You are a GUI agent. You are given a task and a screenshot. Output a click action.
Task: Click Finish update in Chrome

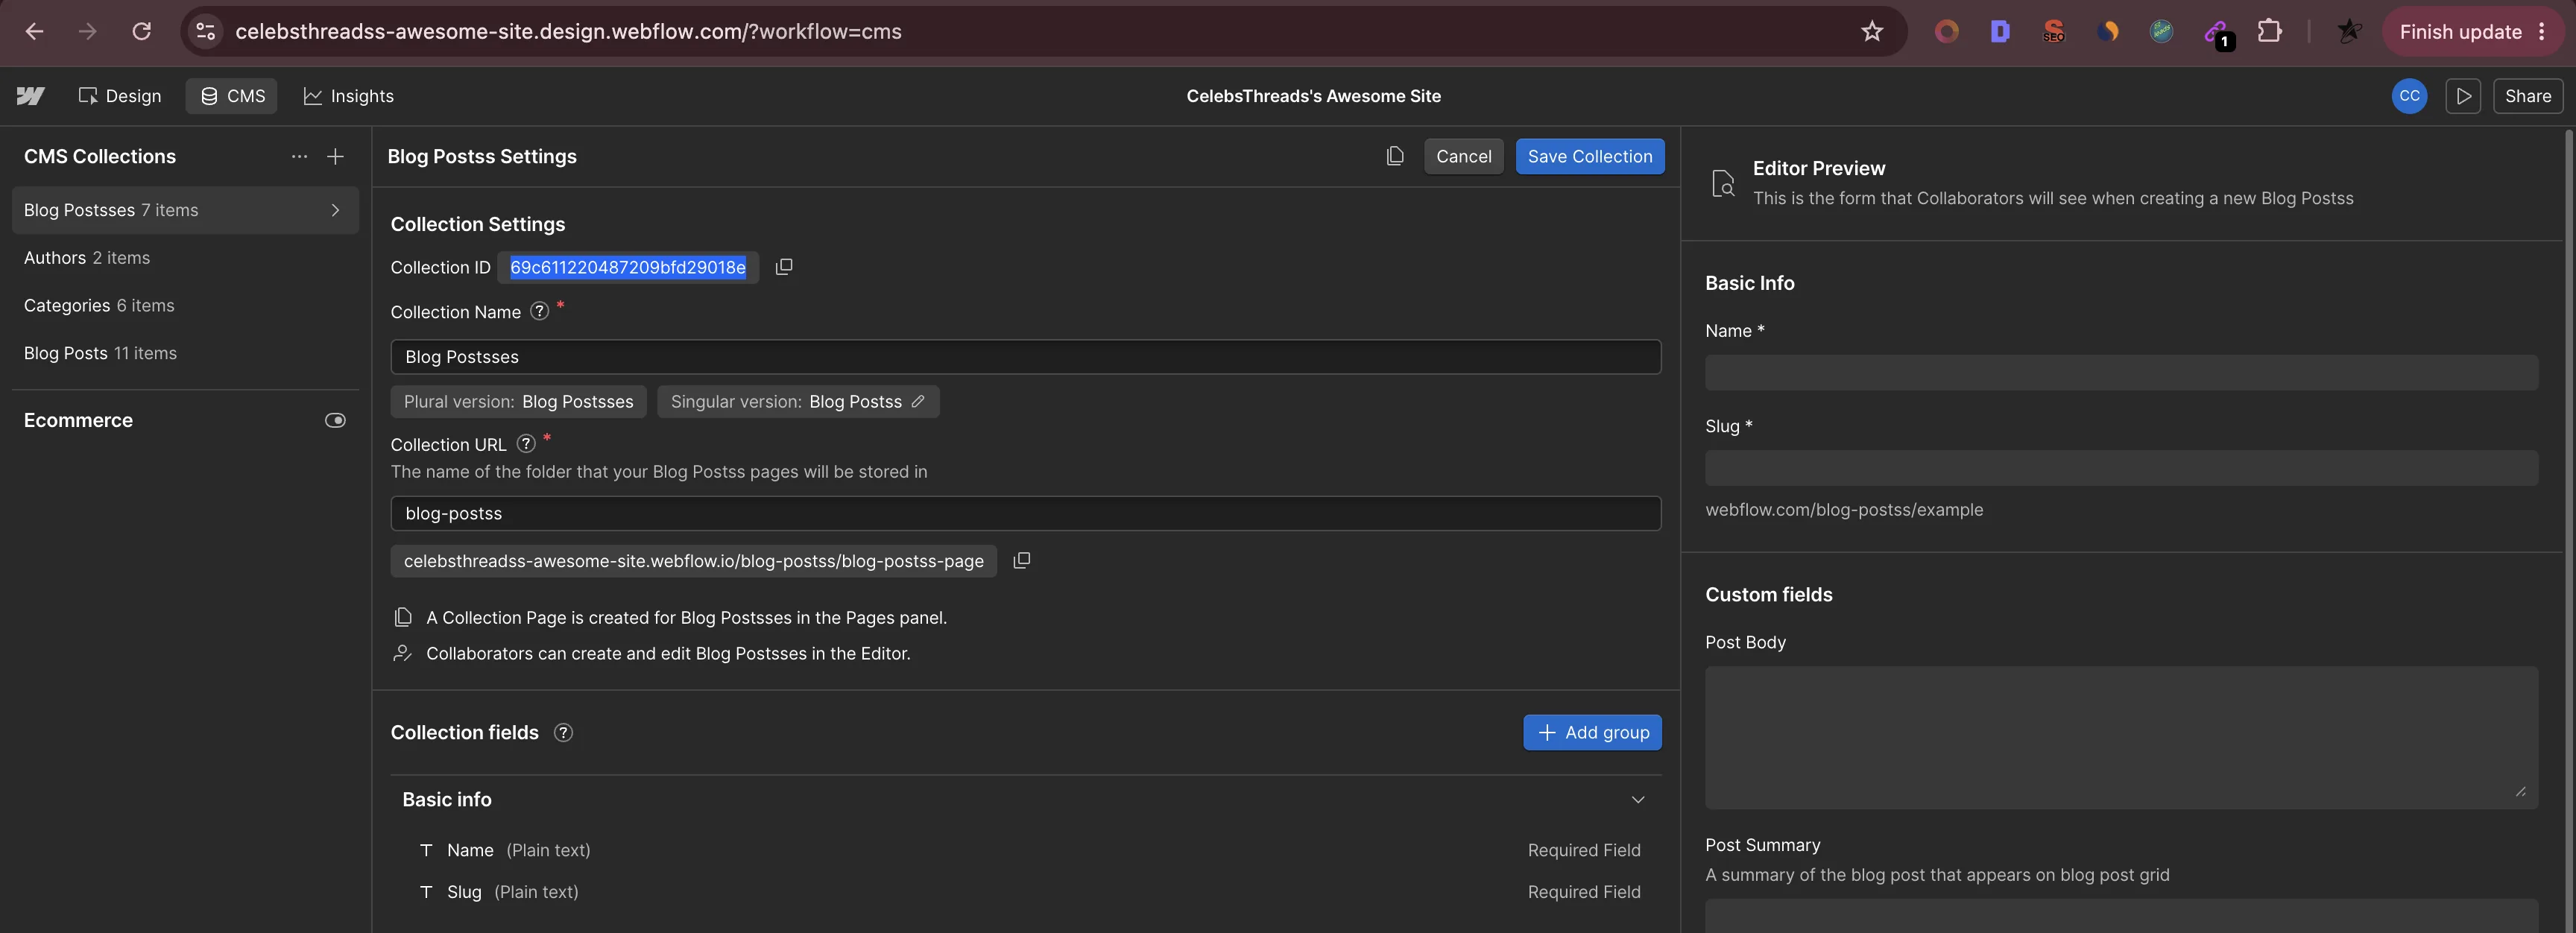click(x=2461, y=31)
